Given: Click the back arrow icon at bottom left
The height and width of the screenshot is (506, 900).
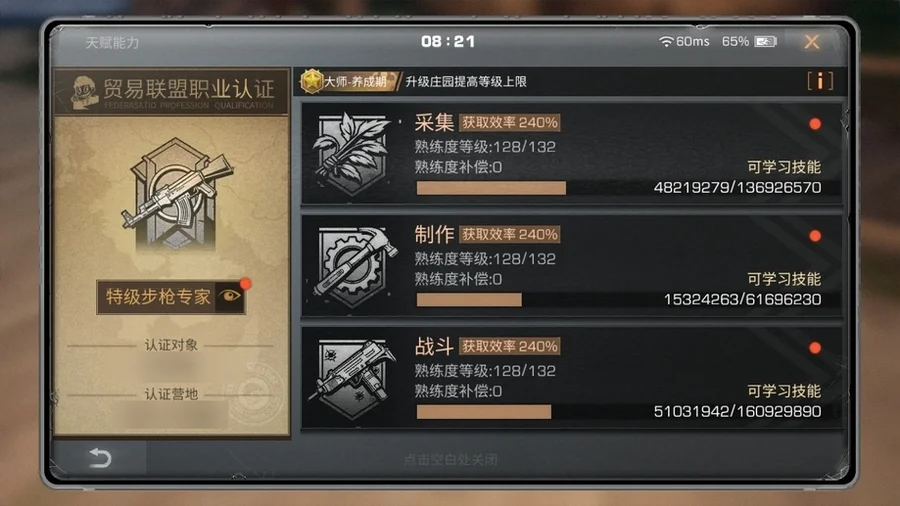Looking at the screenshot, I should coord(100,458).
